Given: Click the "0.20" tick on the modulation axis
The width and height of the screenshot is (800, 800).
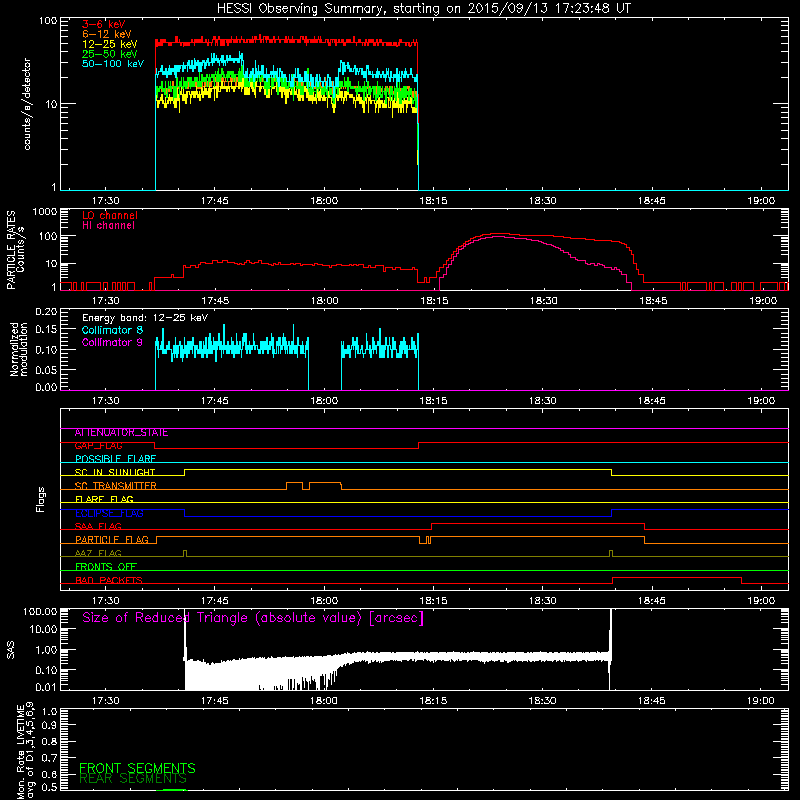Looking at the screenshot, I should click(46, 312).
